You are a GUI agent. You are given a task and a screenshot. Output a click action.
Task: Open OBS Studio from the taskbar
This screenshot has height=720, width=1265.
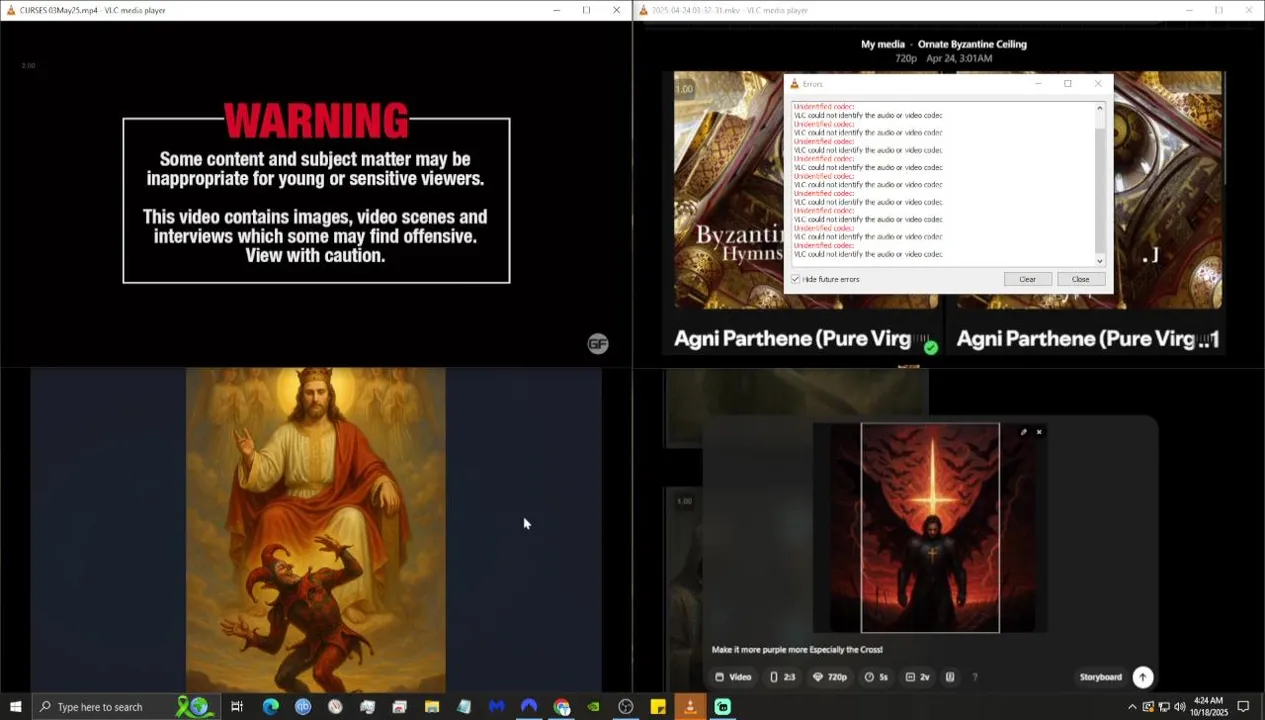click(x=626, y=707)
